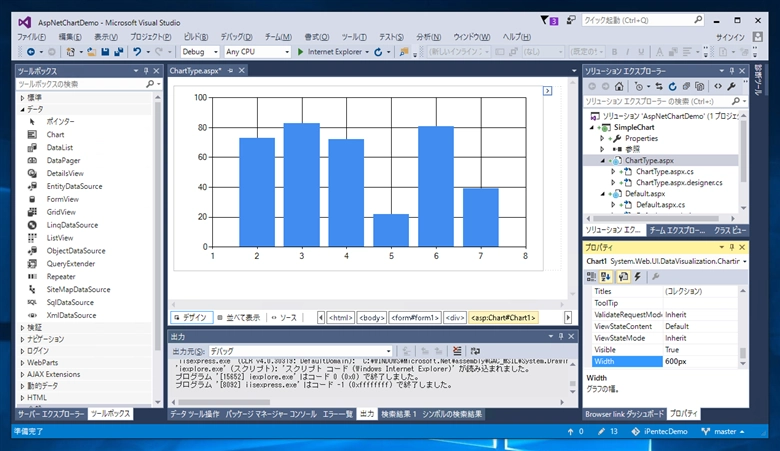Collapse the SimpleChart project node
Screen dimensions: 780x451
tap(592, 127)
